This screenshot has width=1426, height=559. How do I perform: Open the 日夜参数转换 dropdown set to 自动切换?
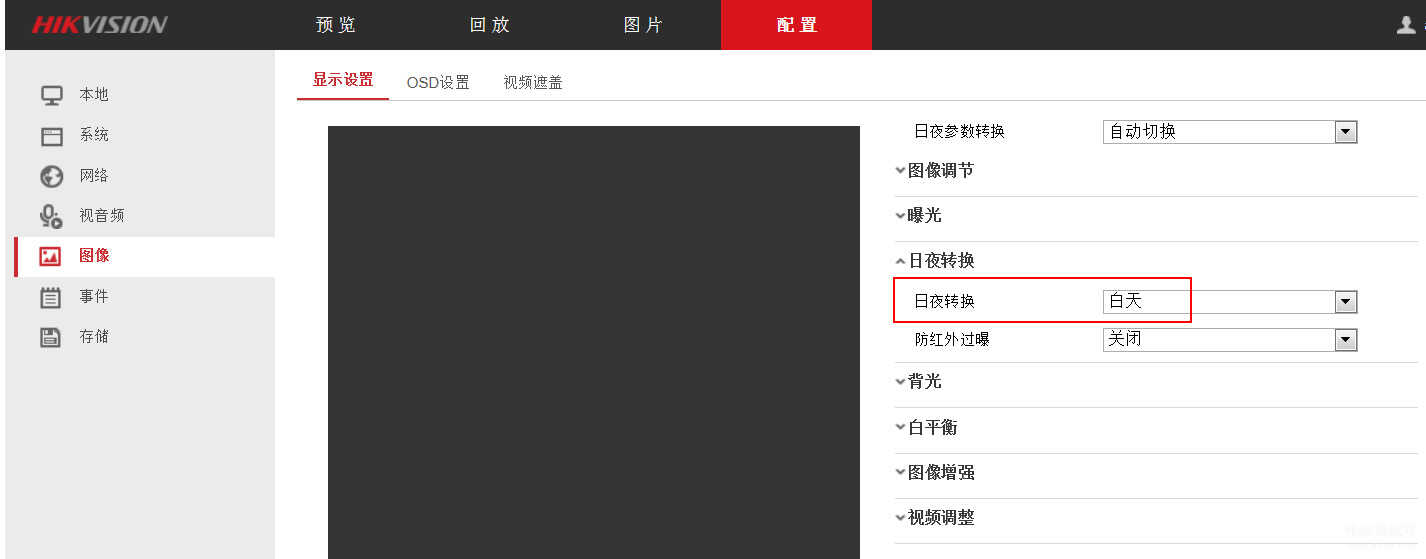pos(1230,131)
